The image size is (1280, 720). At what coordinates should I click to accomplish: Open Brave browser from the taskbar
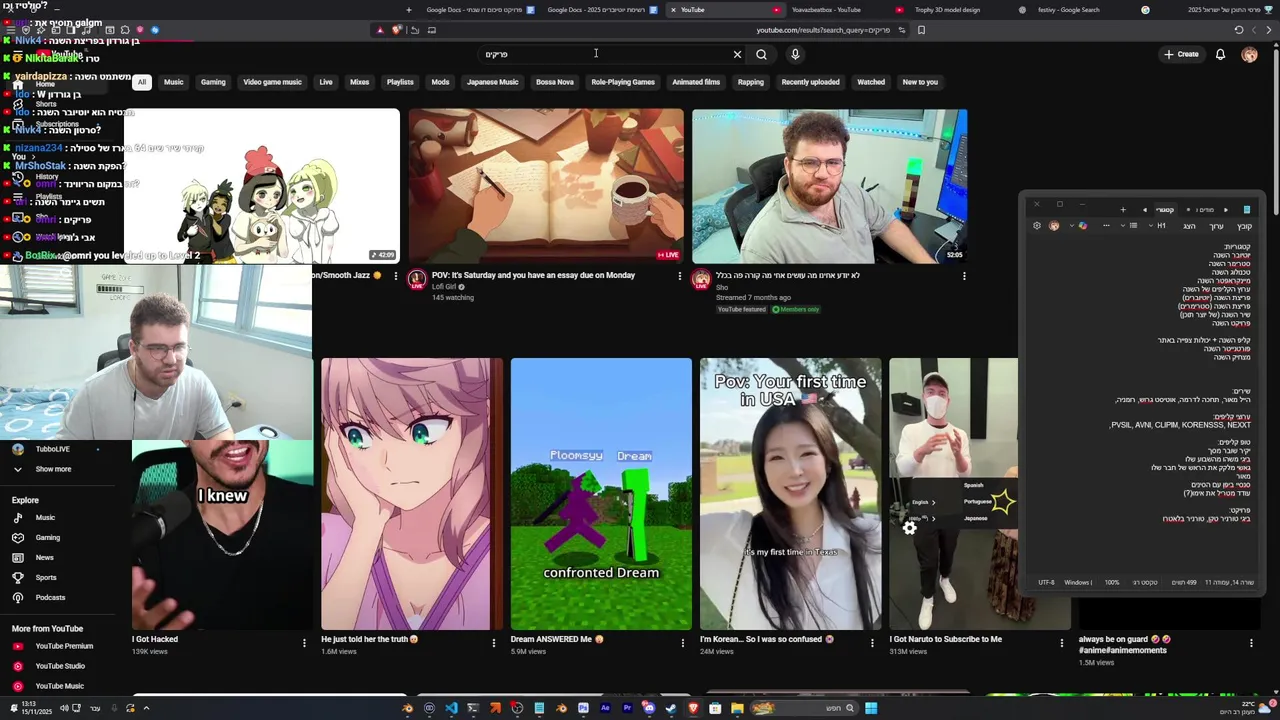[x=693, y=708]
